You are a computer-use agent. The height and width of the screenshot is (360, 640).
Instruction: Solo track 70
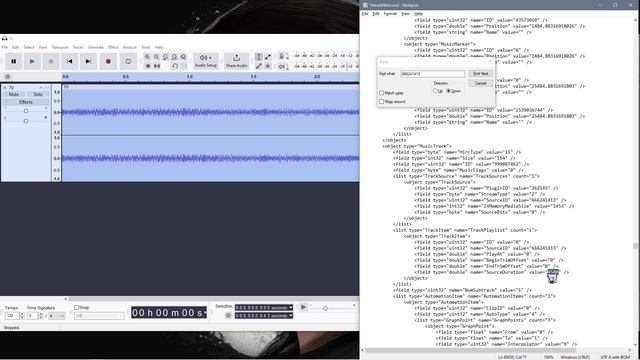click(38, 94)
